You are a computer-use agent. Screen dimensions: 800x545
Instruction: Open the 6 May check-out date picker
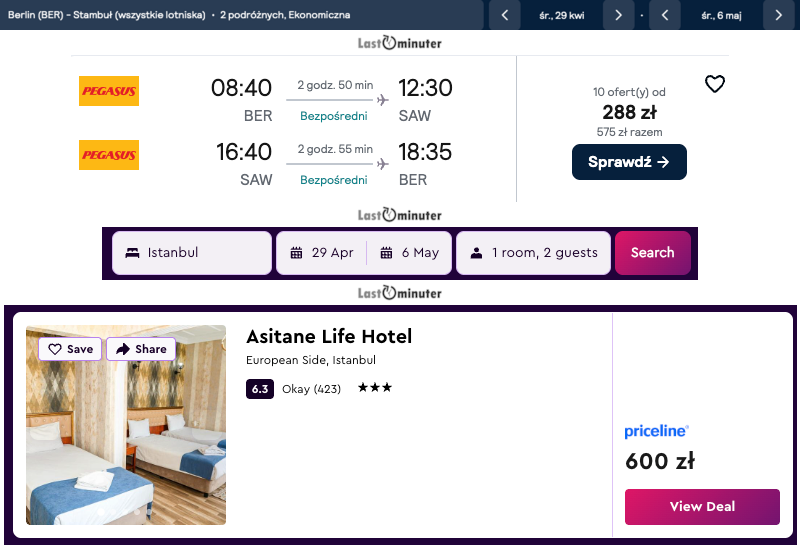tap(410, 253)
